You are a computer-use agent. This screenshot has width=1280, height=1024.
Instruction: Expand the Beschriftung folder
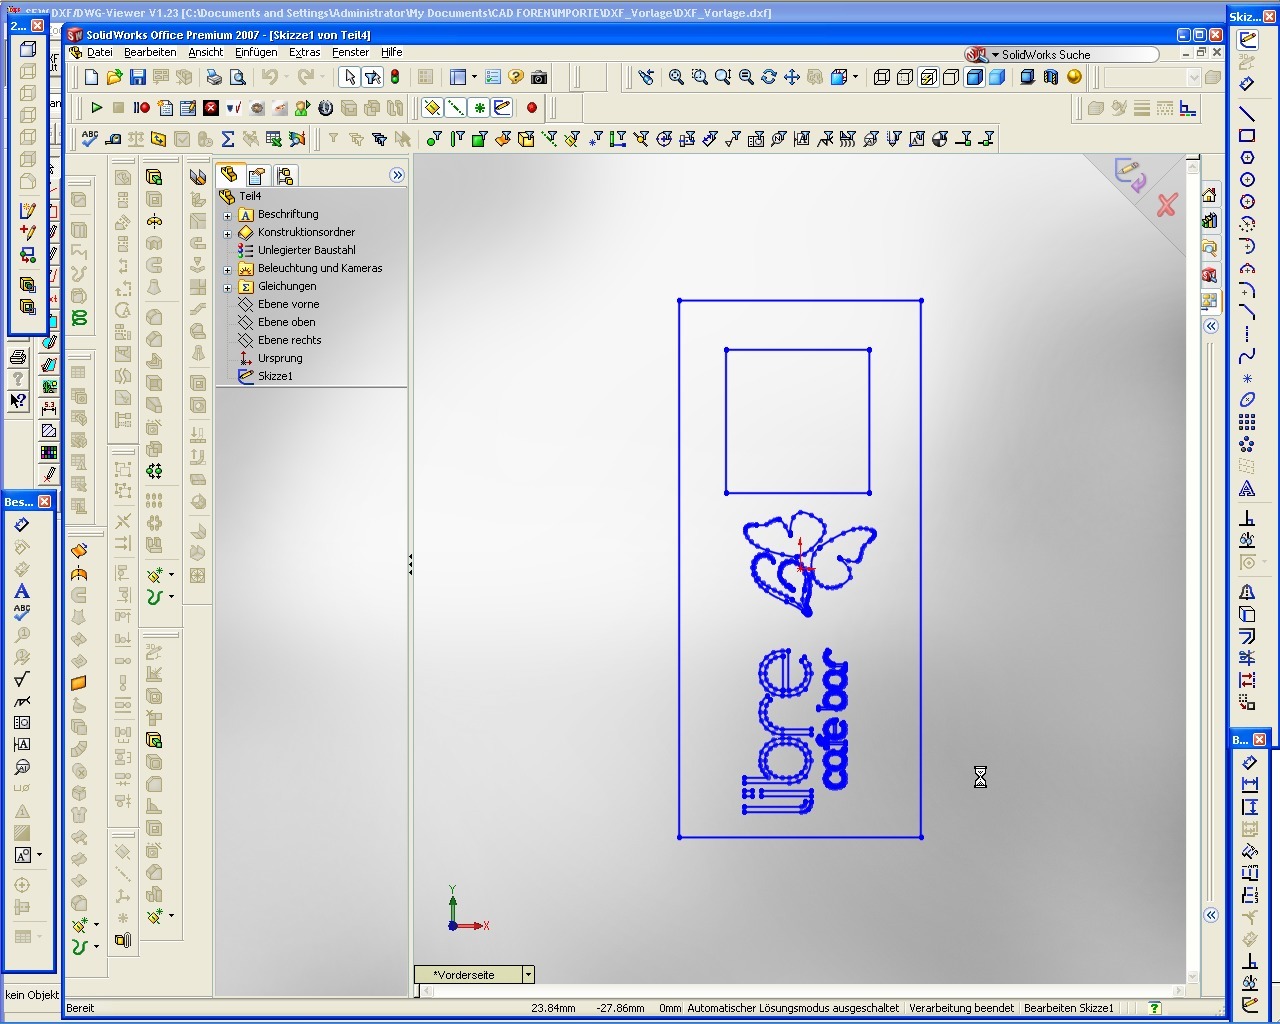tap(229, 214)
